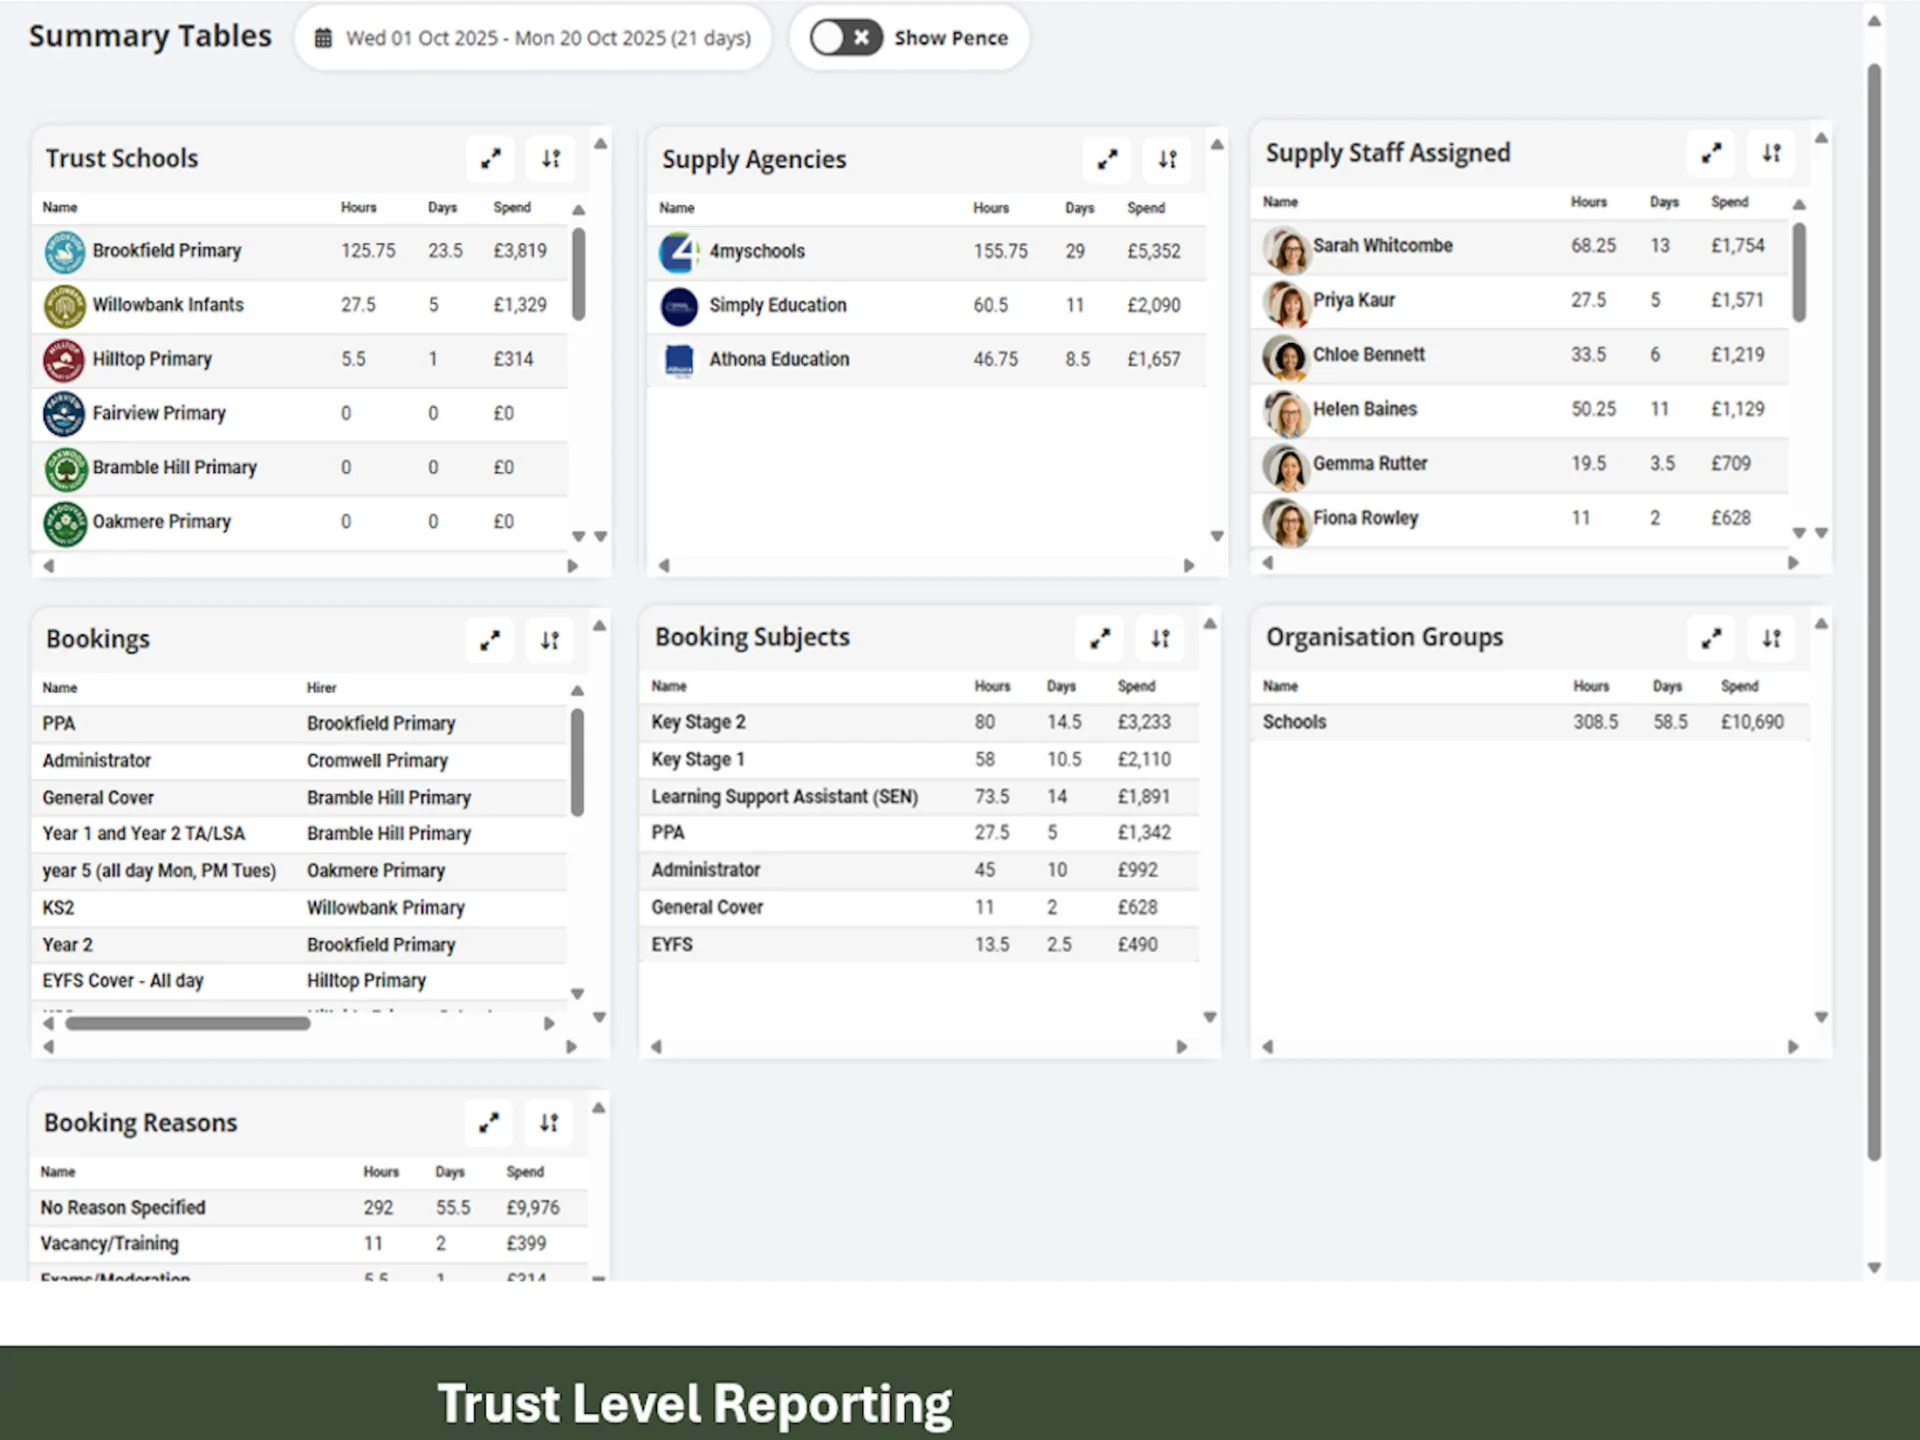Viewport: 1920px width, 1440px height.
Task: Expand the Bookings table
Action: [490, 641]
